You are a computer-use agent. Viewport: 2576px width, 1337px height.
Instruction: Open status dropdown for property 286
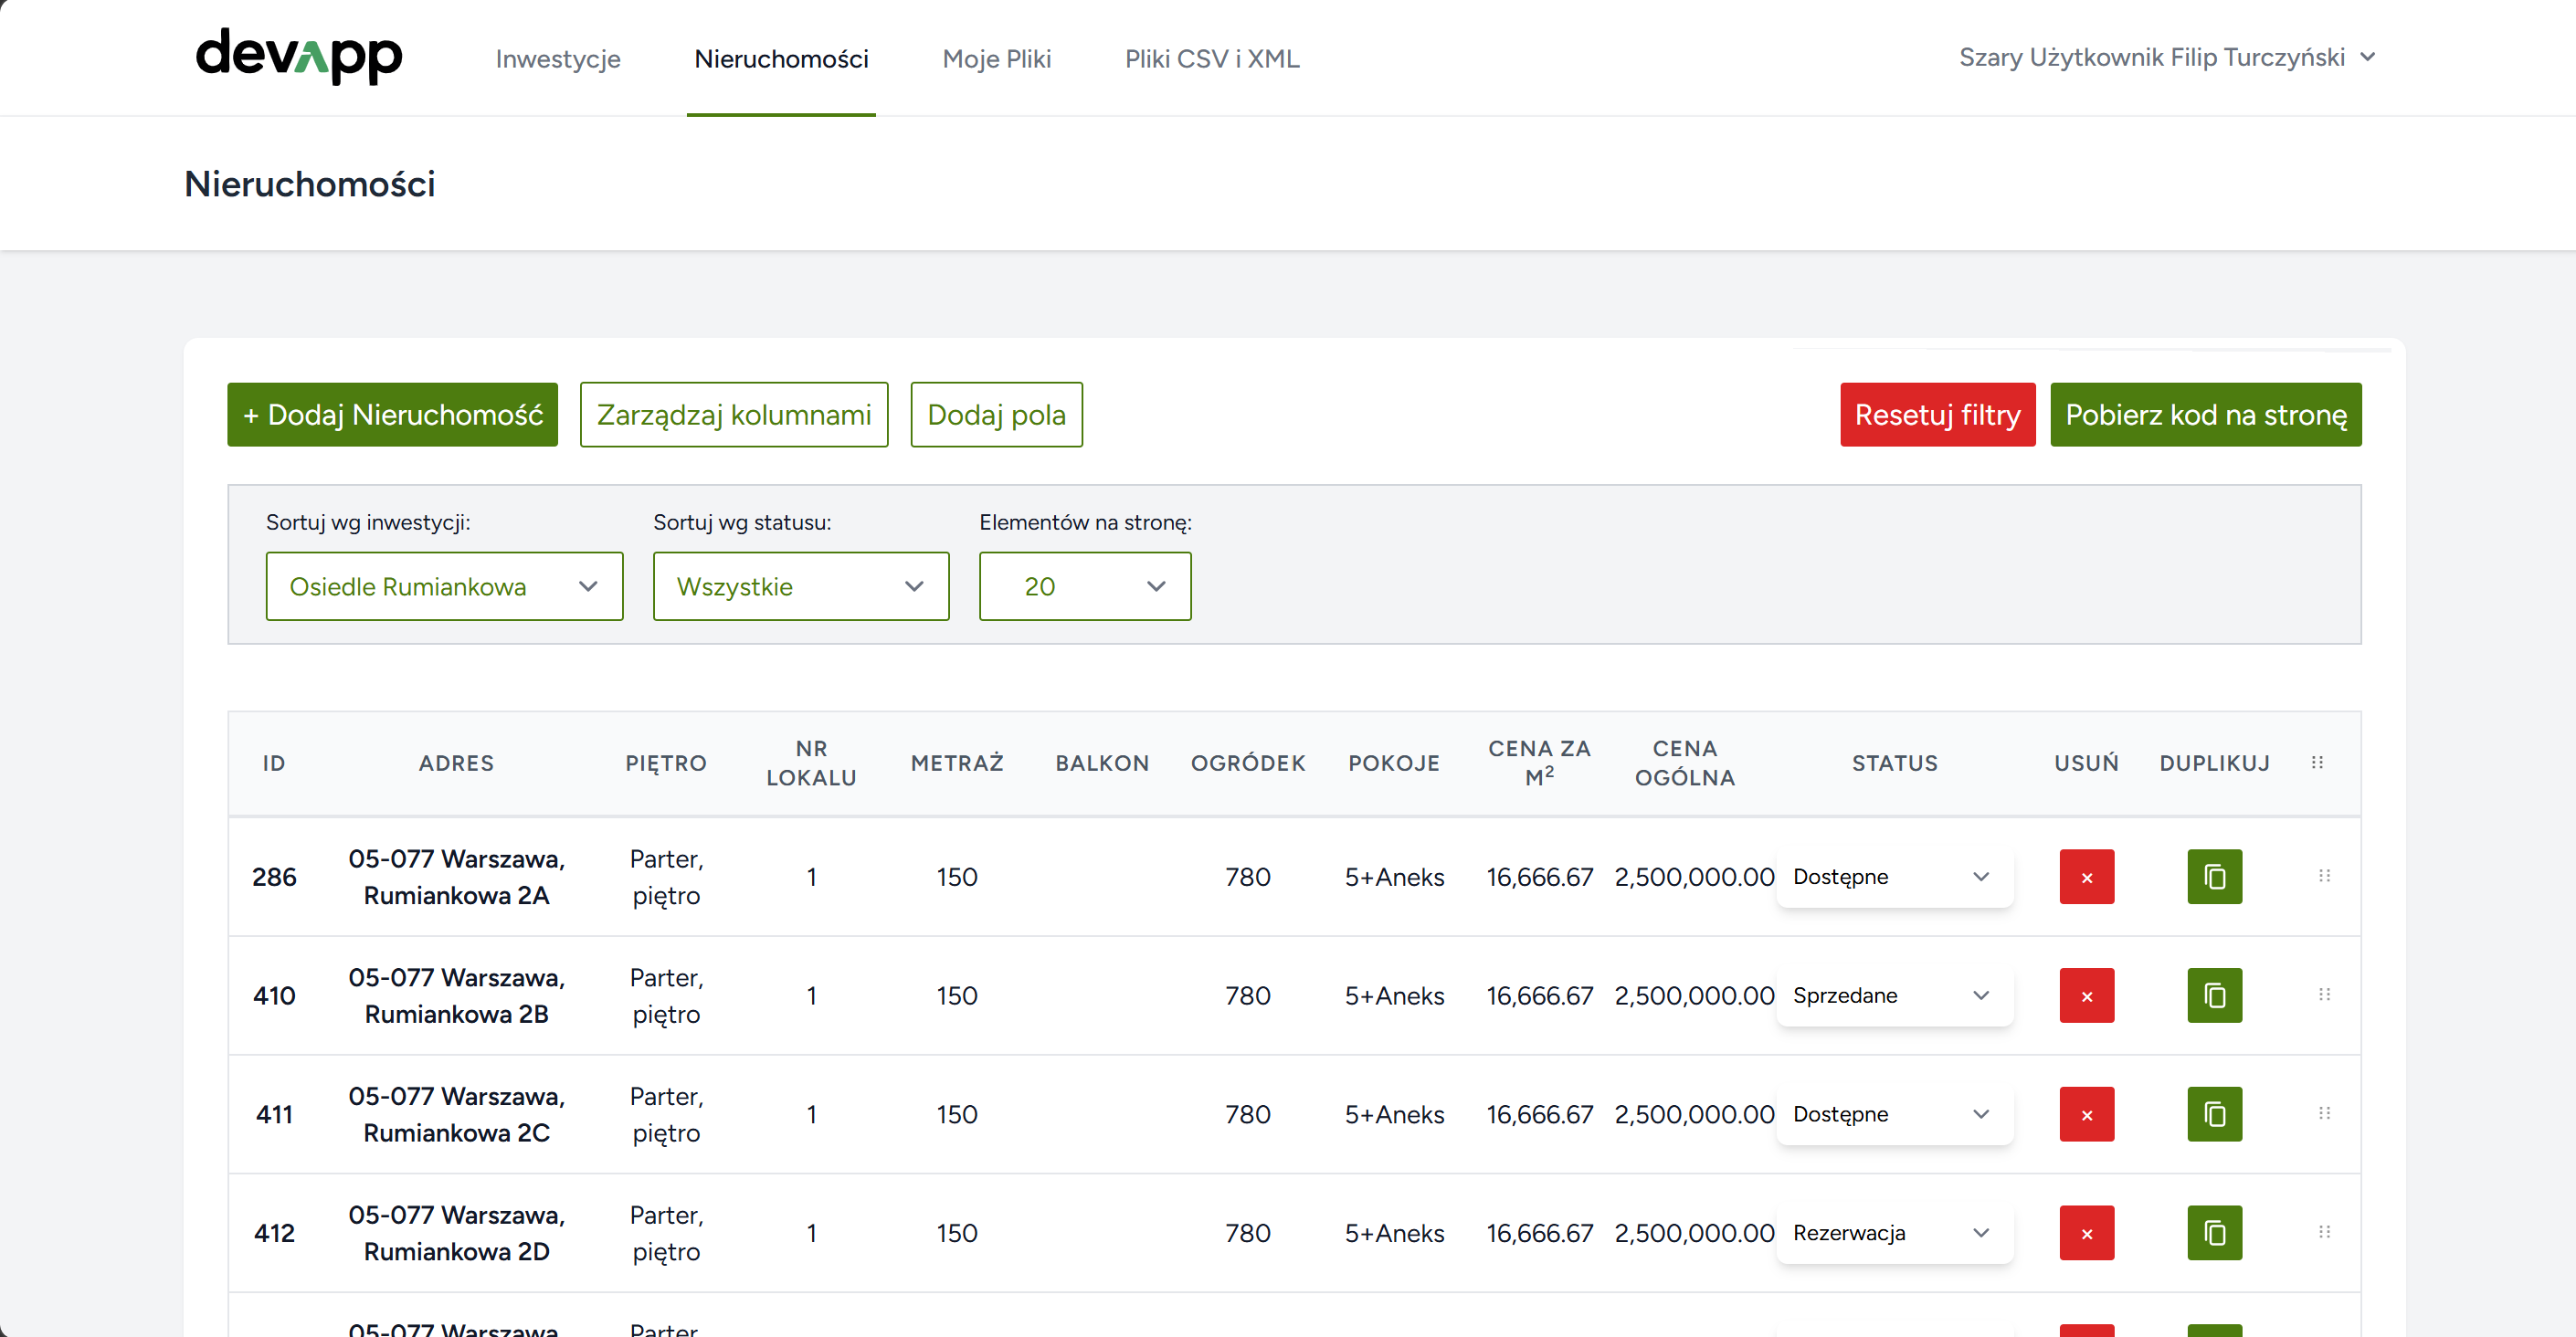click(1894, 877)
